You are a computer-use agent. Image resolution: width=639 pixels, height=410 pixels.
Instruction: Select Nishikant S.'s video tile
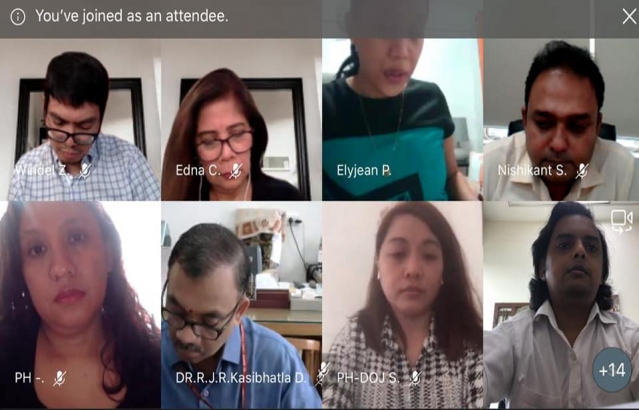561,119
